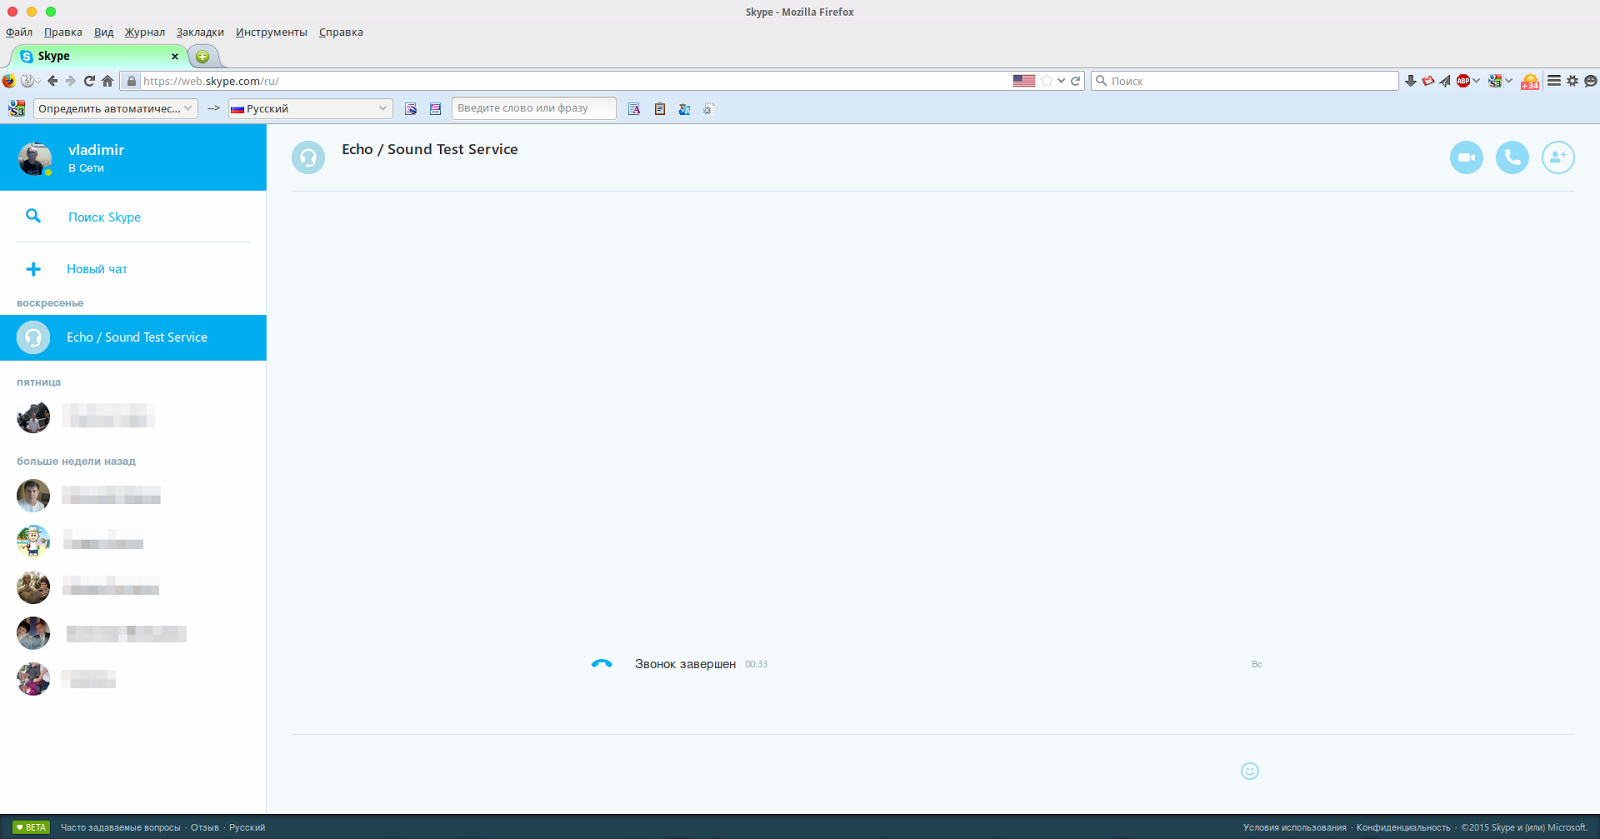Select the Skype browser tab
This screenshot has height=839, width=1600.
tap(98, 56)
